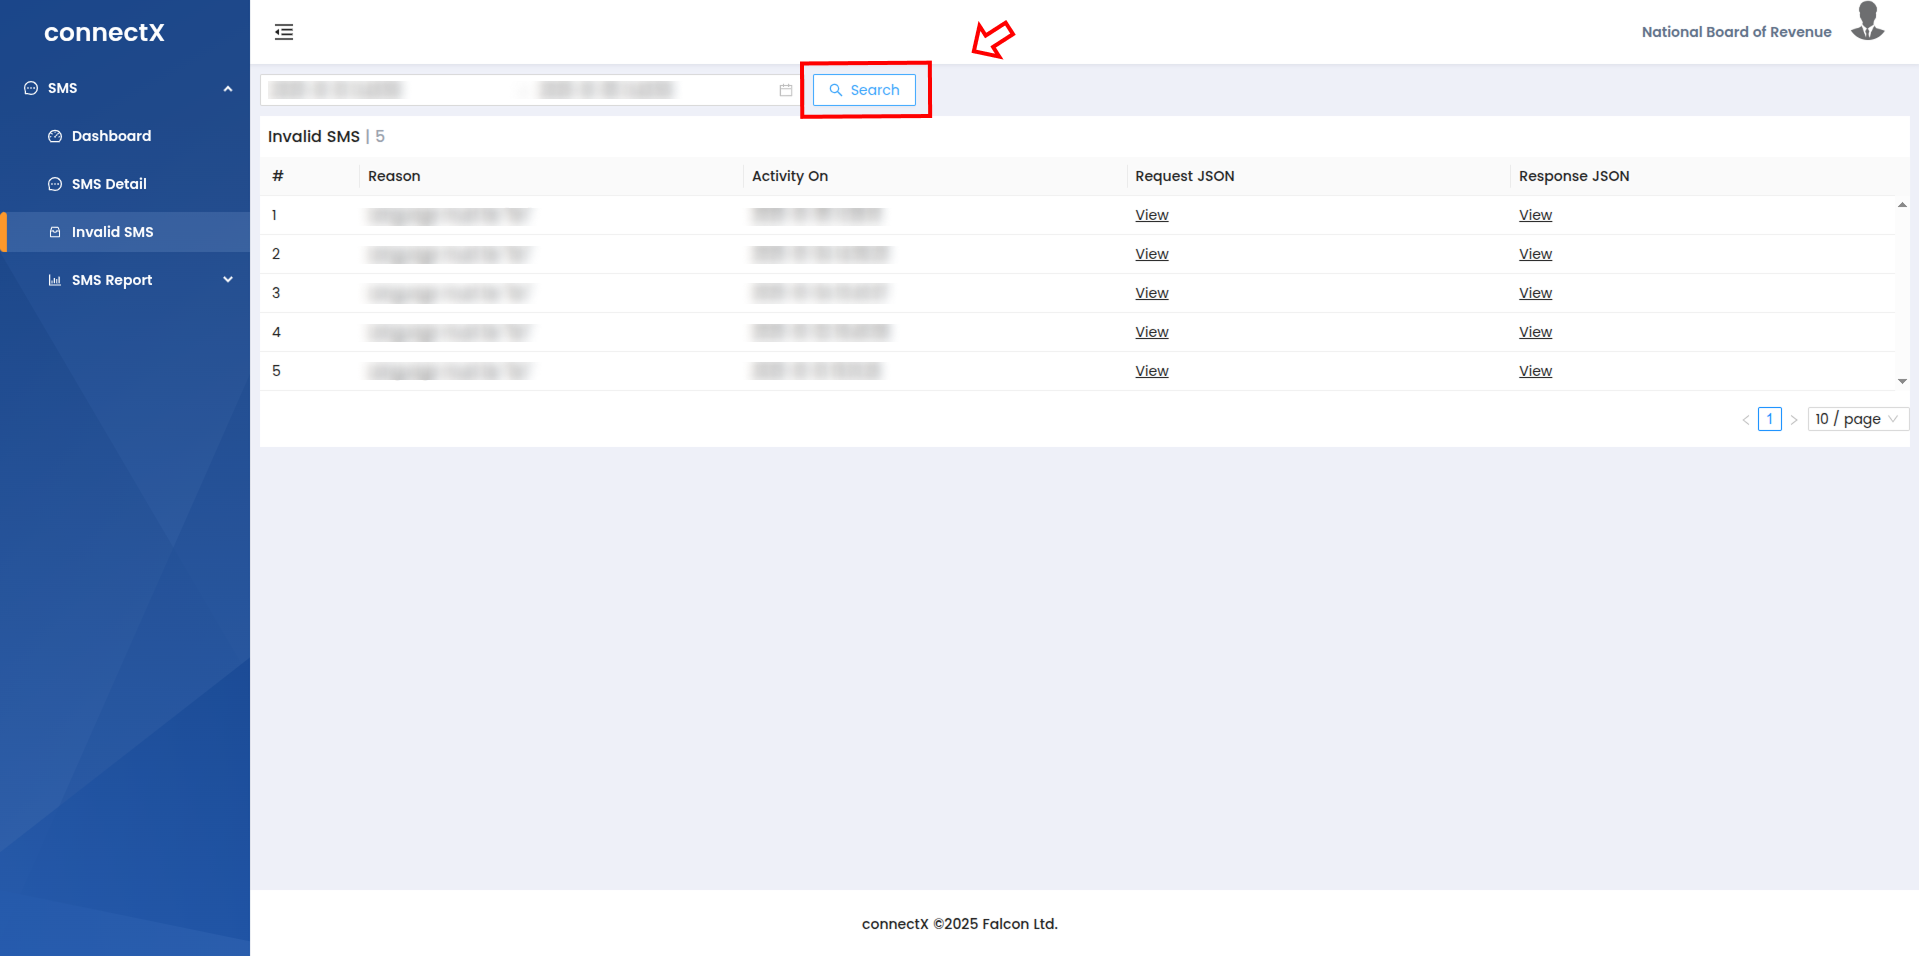The width and height of the screenshot is (1919, 956).
Task: View Request JSON for row 1
Action: coord(1151,215)
